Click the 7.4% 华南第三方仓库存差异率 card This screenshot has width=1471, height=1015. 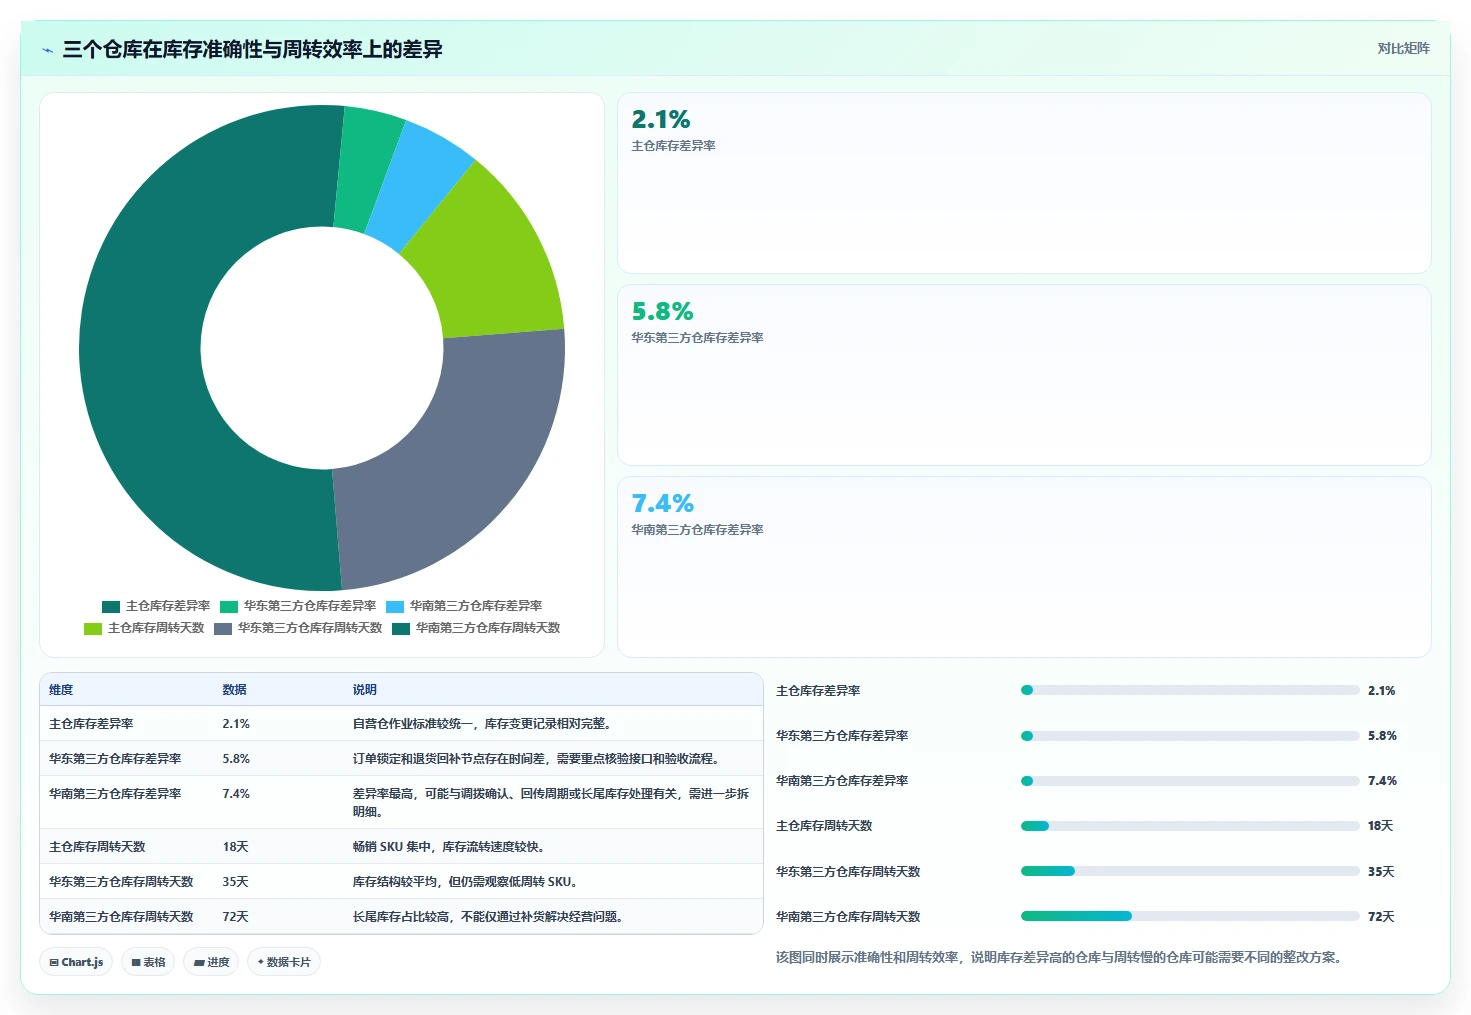point(1024,567)
